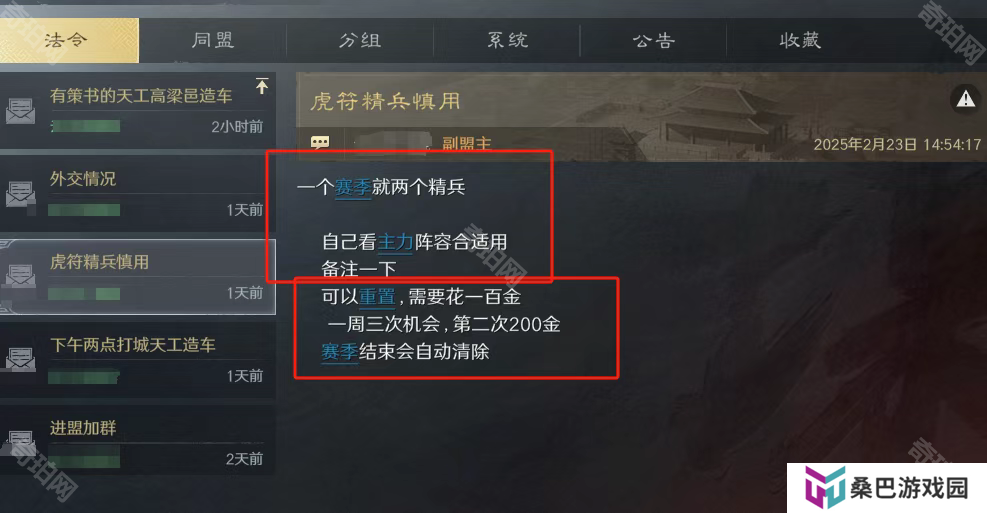The height and width of the screenshot is (513, 987).
Task: Click envelope icon for 进盟加群 mail
Action: (x=20, y=443)
